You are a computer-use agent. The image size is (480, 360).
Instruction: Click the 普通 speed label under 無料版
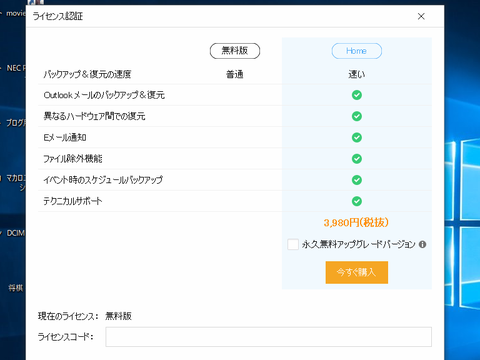pos(235,74)
